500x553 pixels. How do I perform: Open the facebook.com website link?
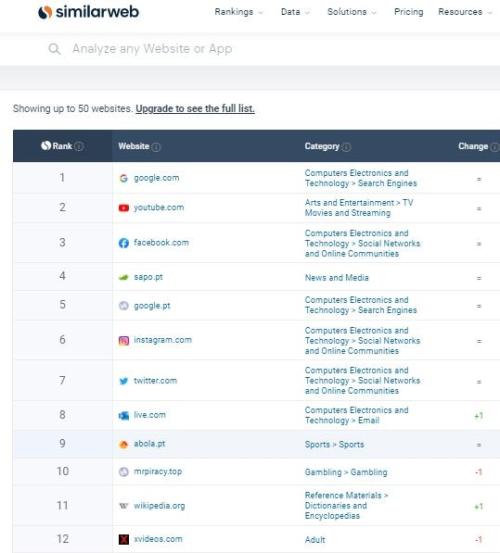tap(161, 243)
